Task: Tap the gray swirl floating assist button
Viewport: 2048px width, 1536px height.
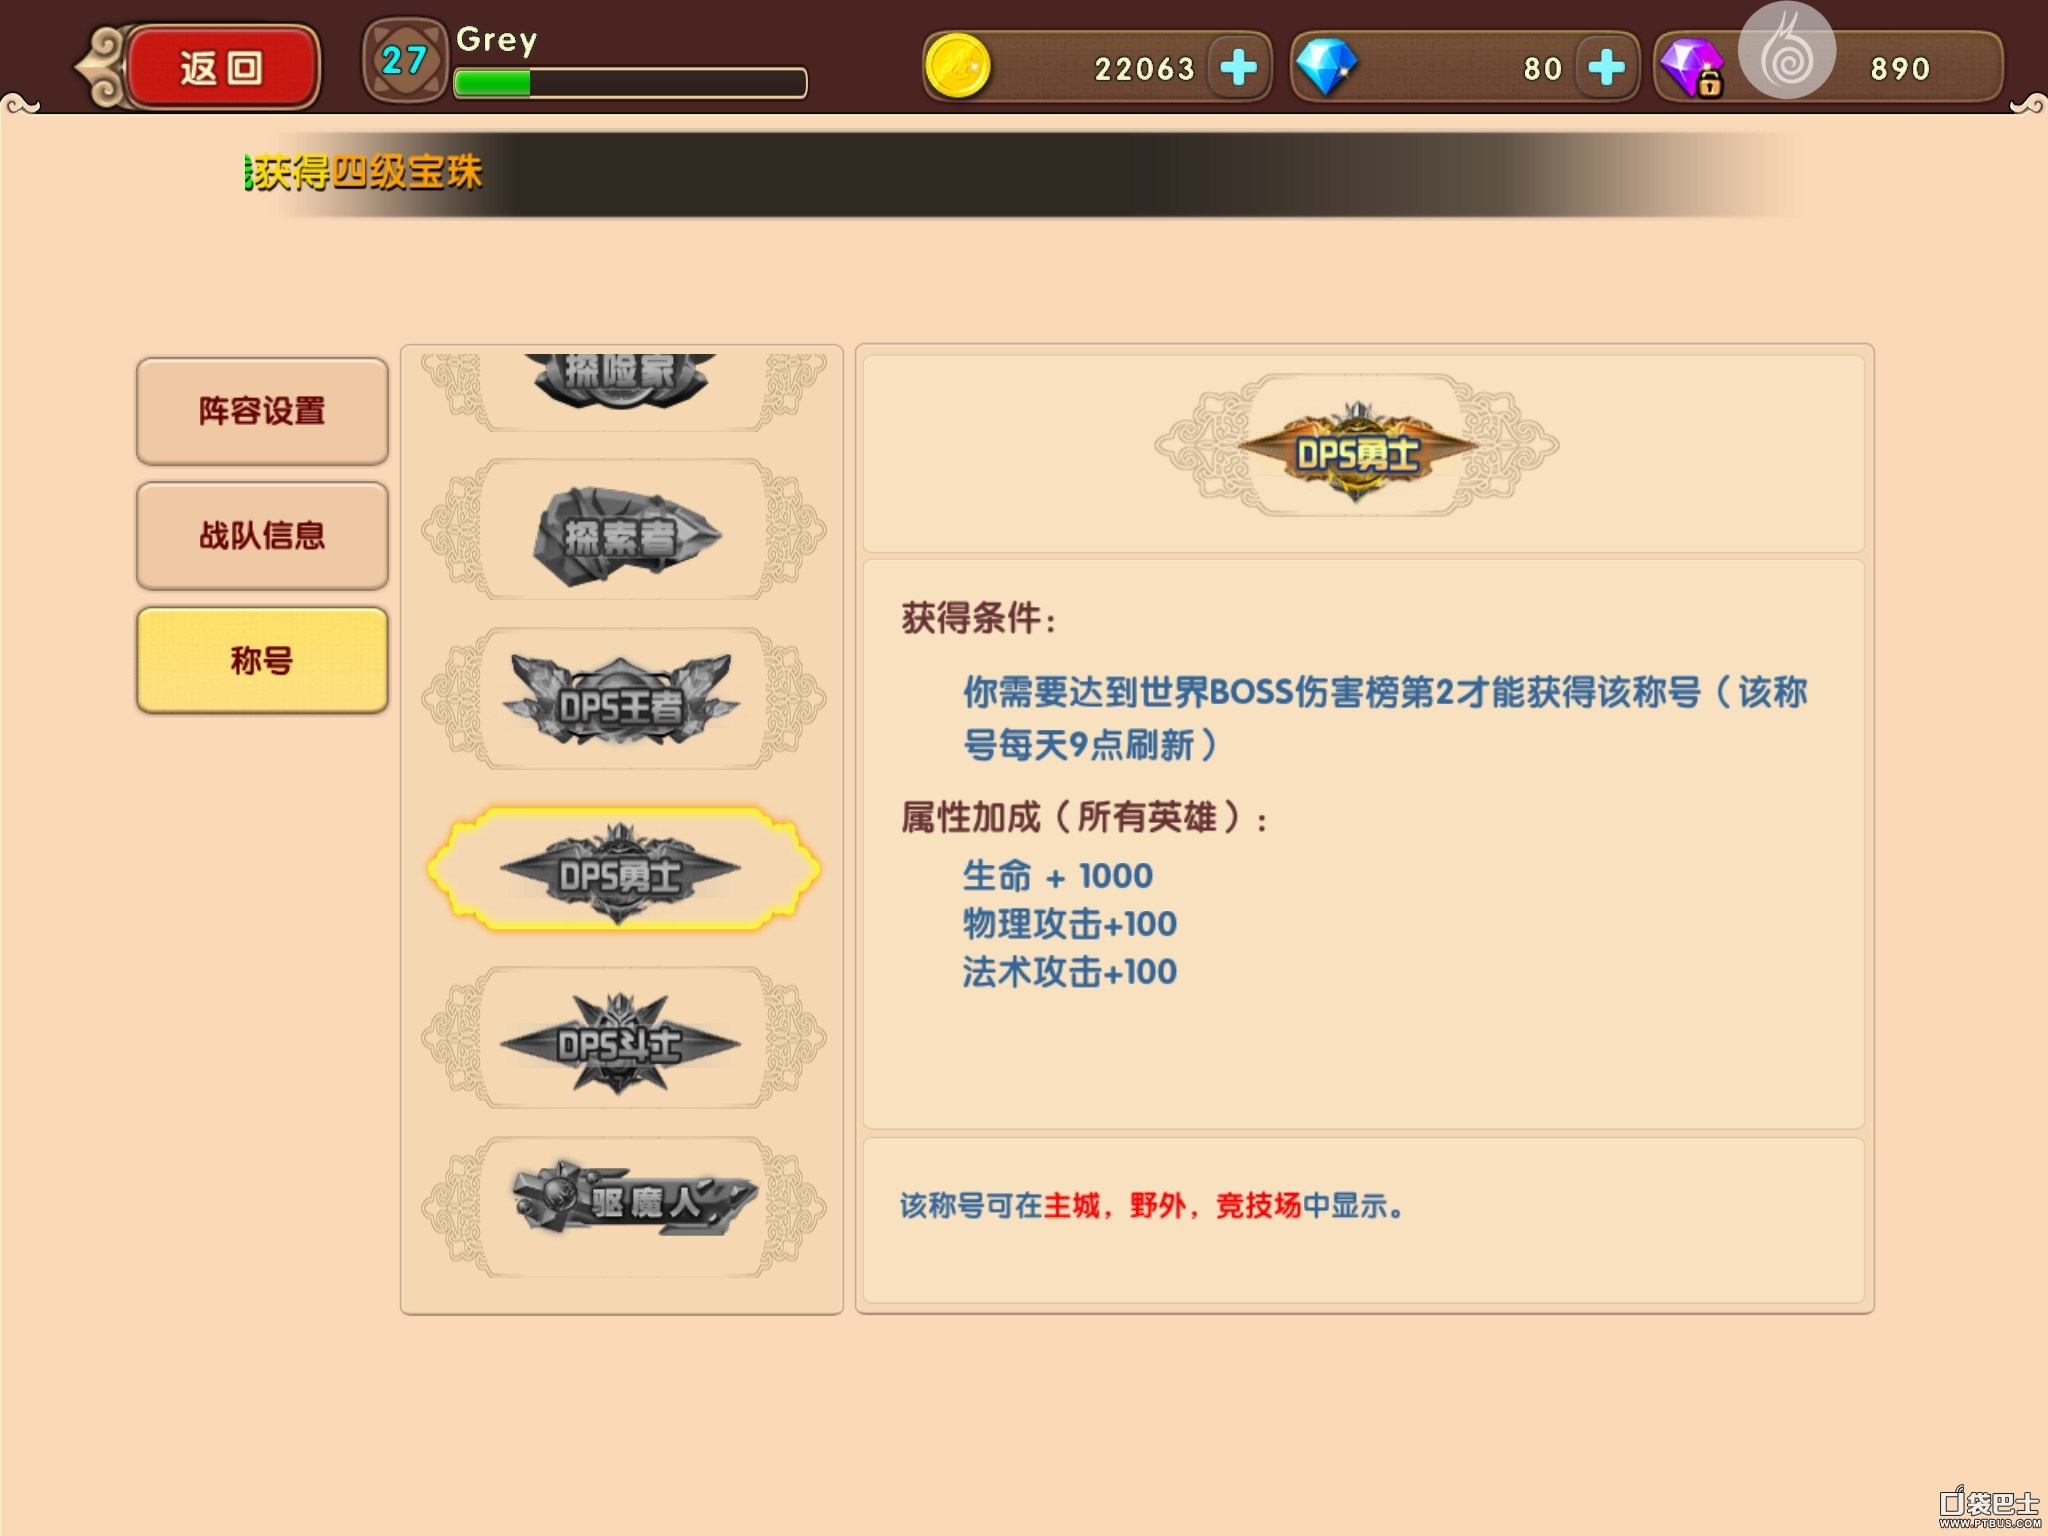Action: [1786, 50]
